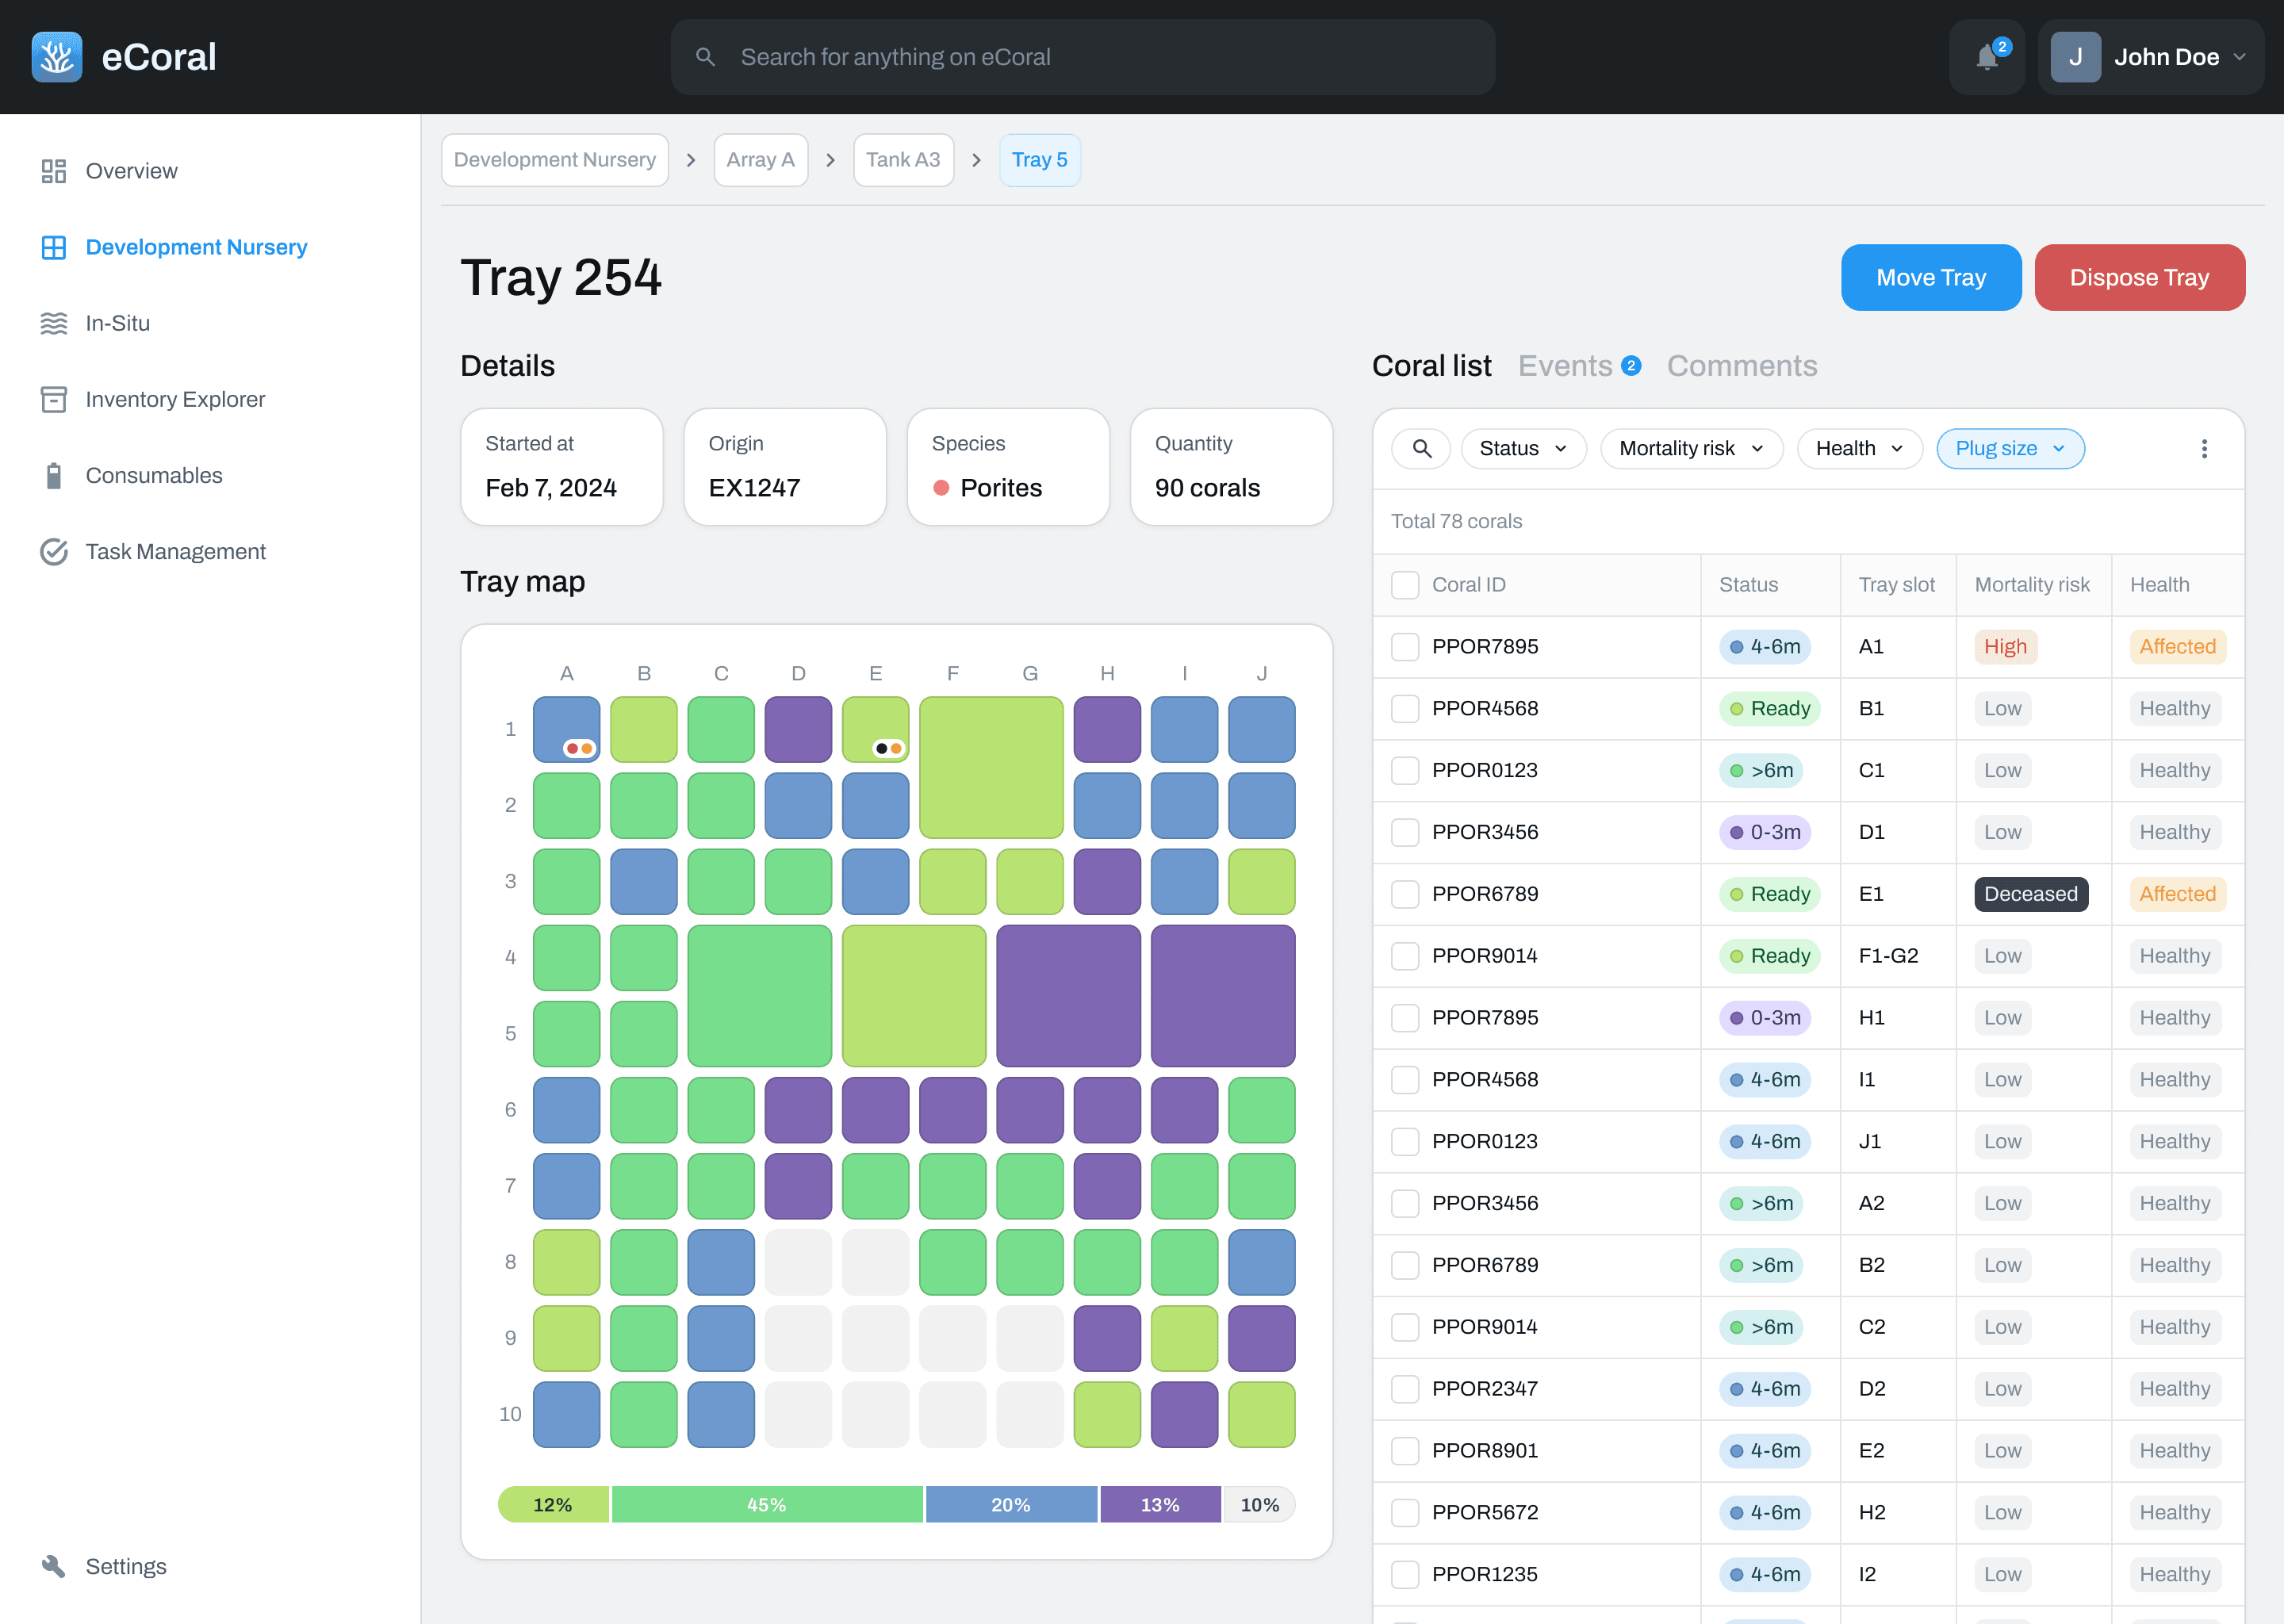Screen dimensions: 2284x1624
Task: Switch to the Events tab
Action: pyautogui.click(x=1566, y=366)
